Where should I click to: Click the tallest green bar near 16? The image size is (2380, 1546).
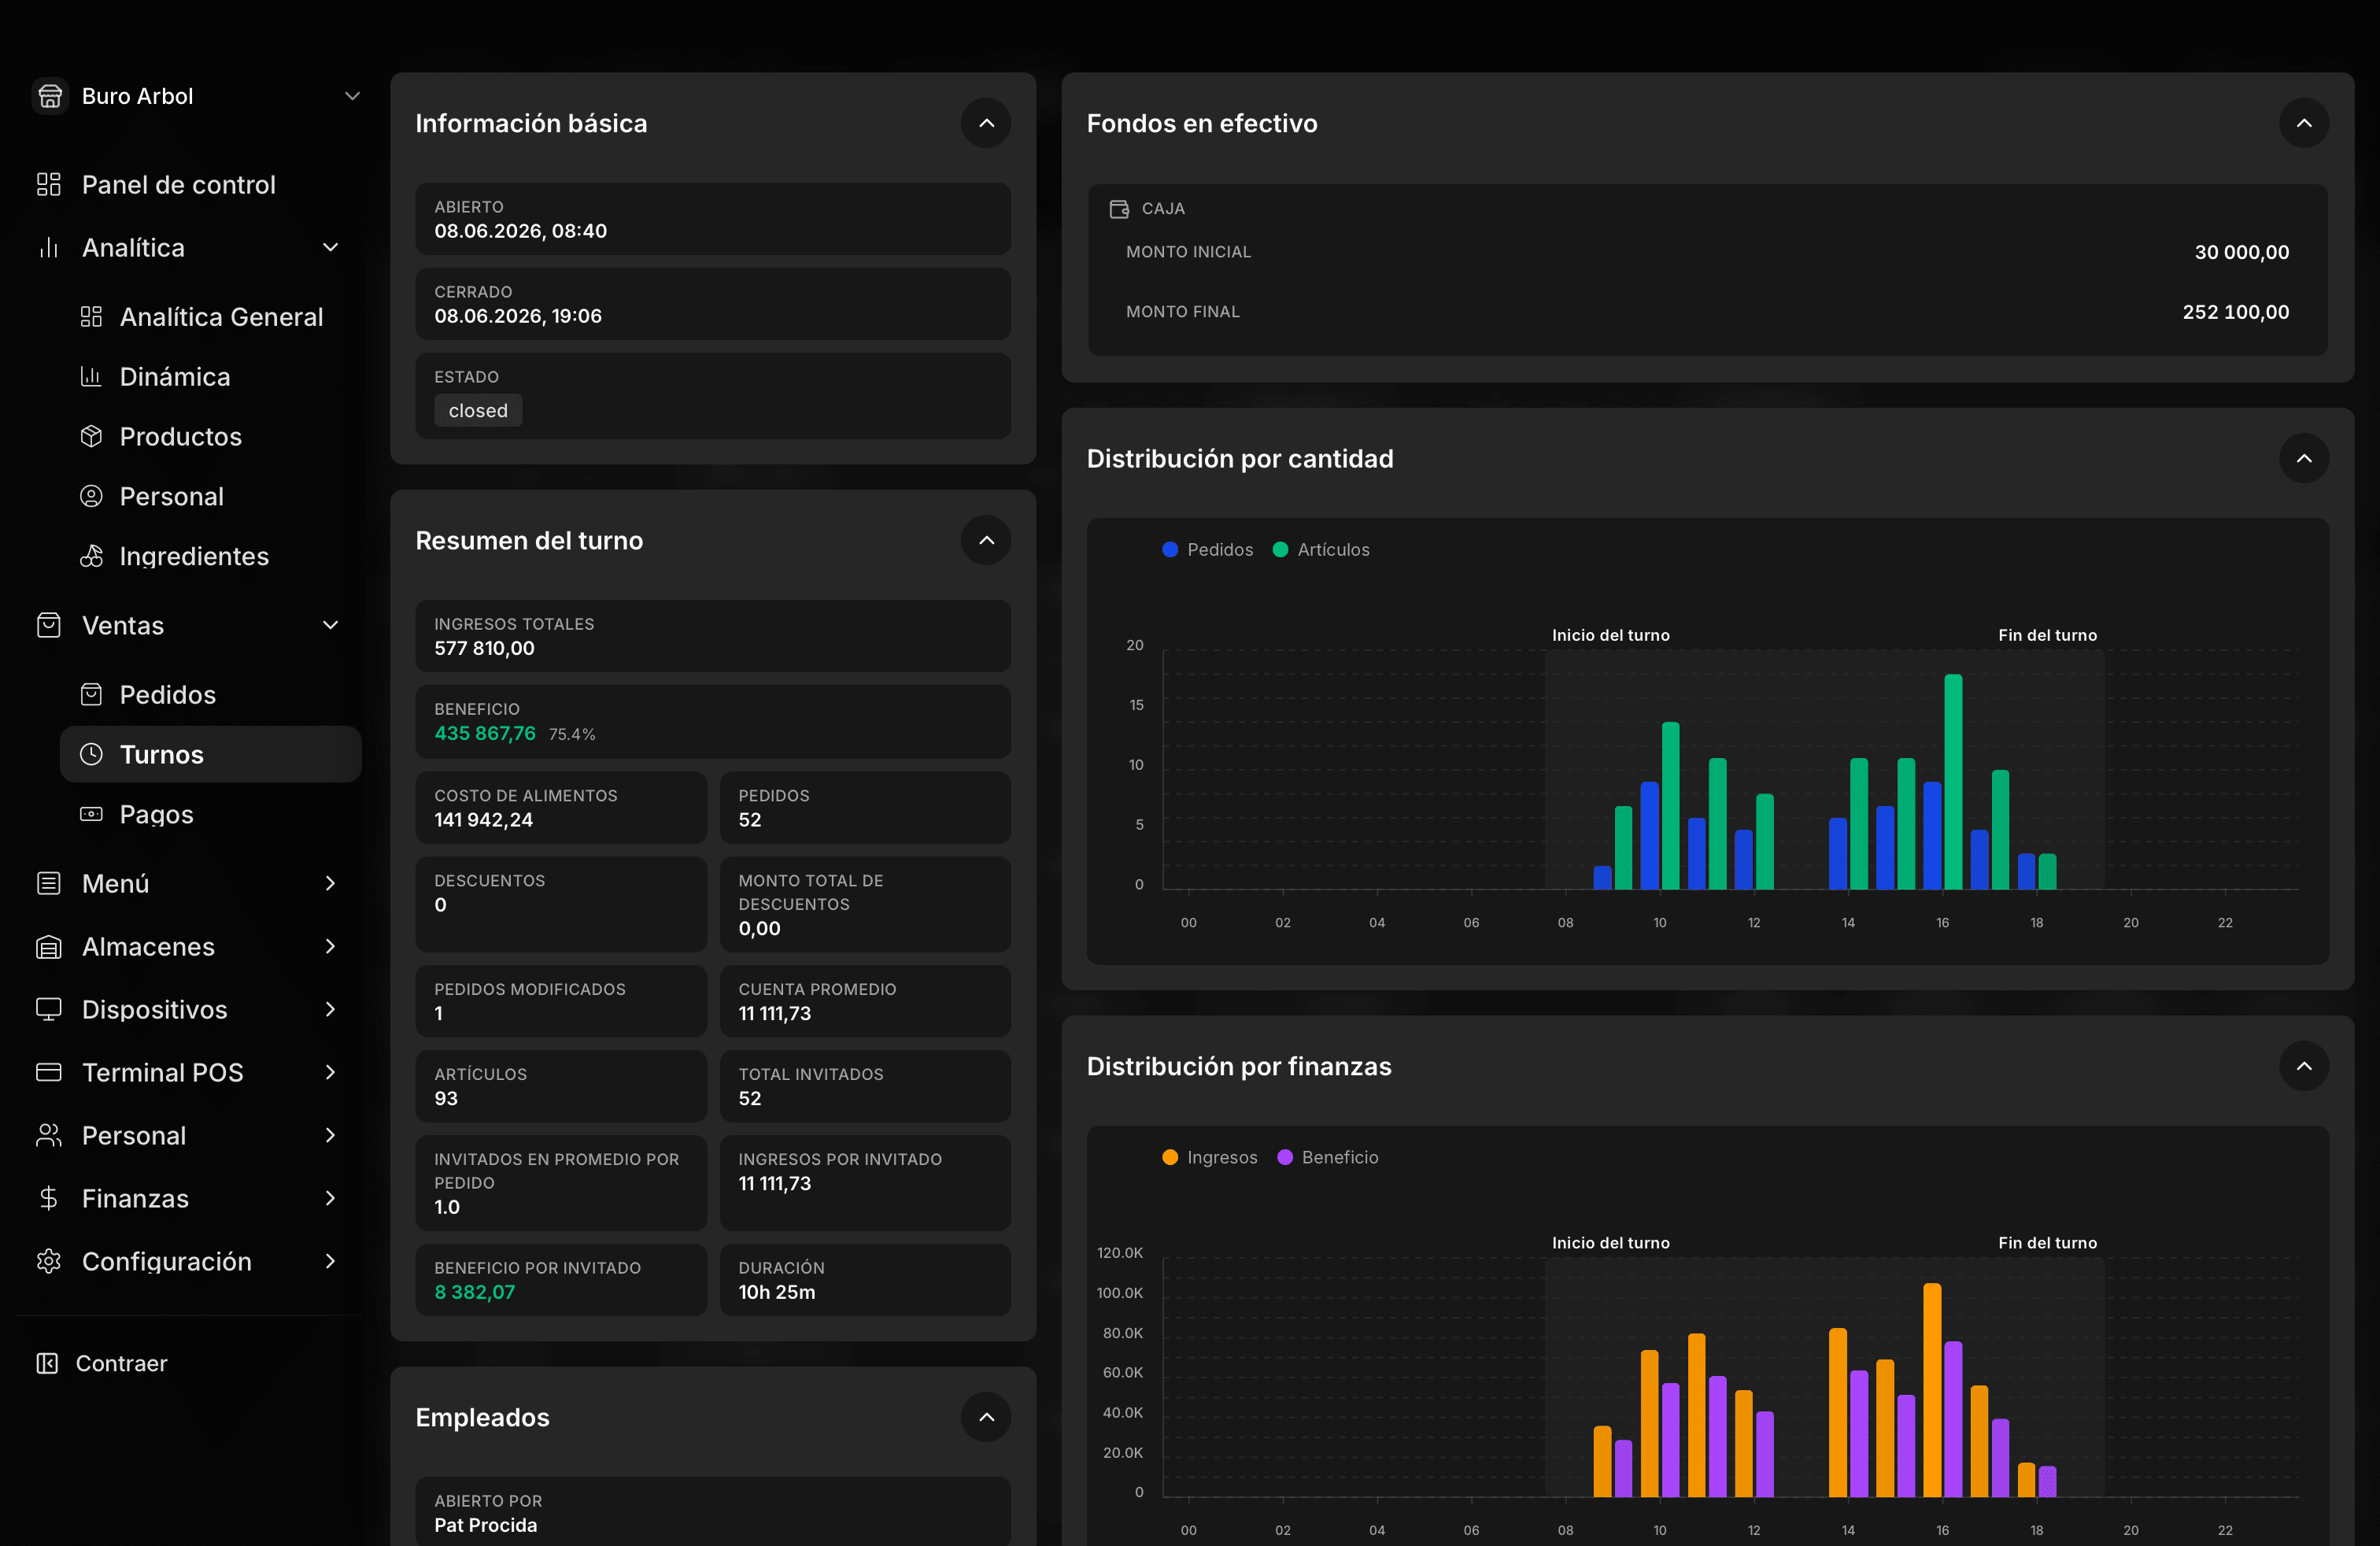coord(1953,781)
